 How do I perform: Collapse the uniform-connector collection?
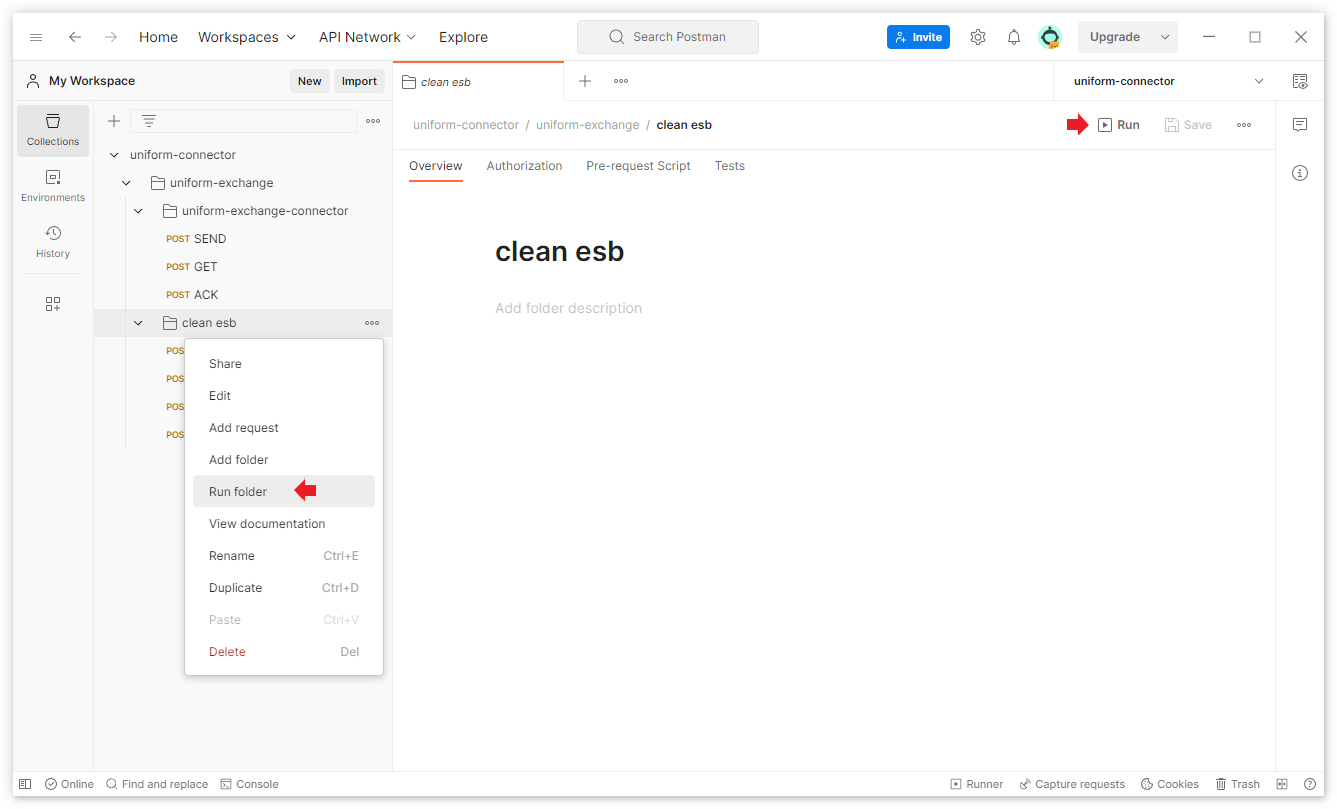114,155
